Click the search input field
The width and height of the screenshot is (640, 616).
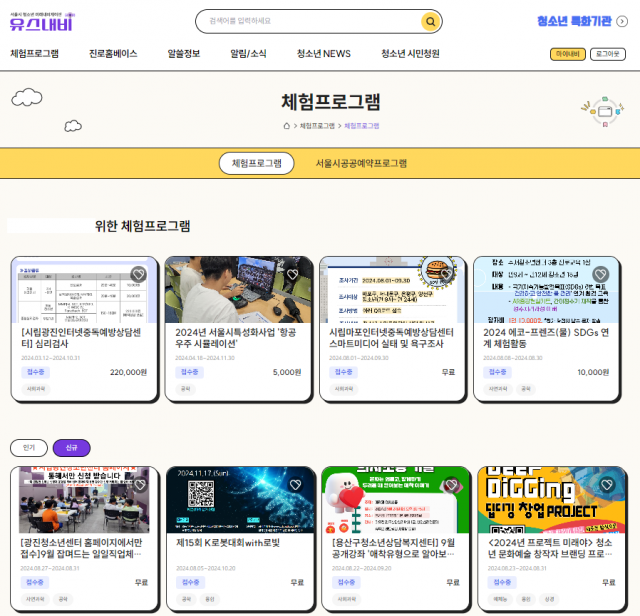click(x=310, y=21)
